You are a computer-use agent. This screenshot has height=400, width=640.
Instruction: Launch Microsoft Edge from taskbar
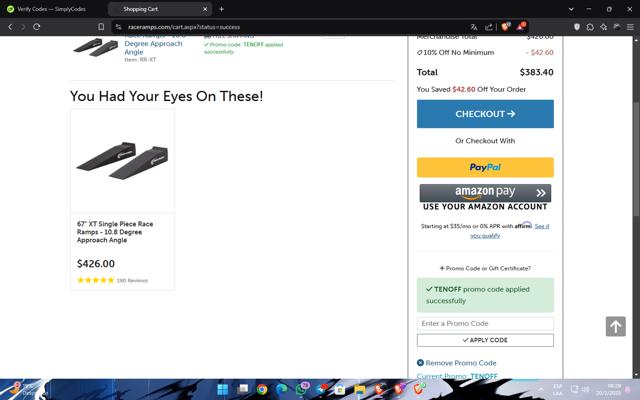[x=282, y=389]
